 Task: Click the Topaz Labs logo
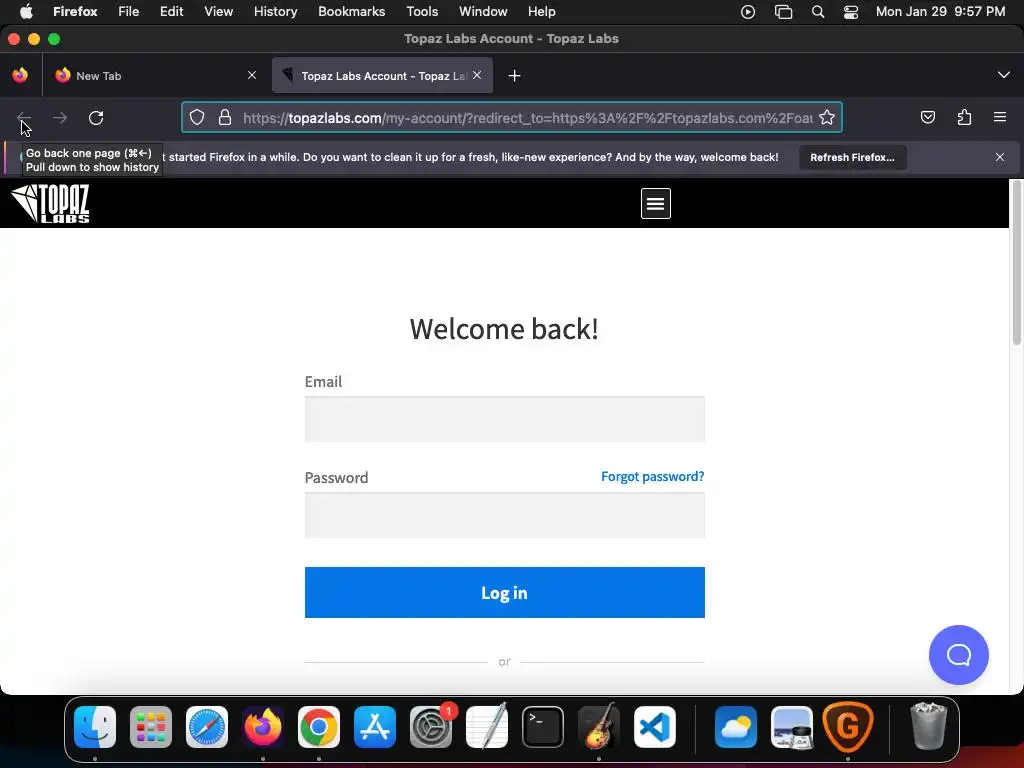[x=50, y=203]
